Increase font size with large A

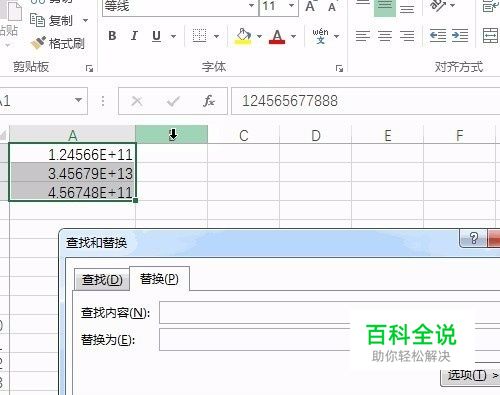click(x=310, y=6)
